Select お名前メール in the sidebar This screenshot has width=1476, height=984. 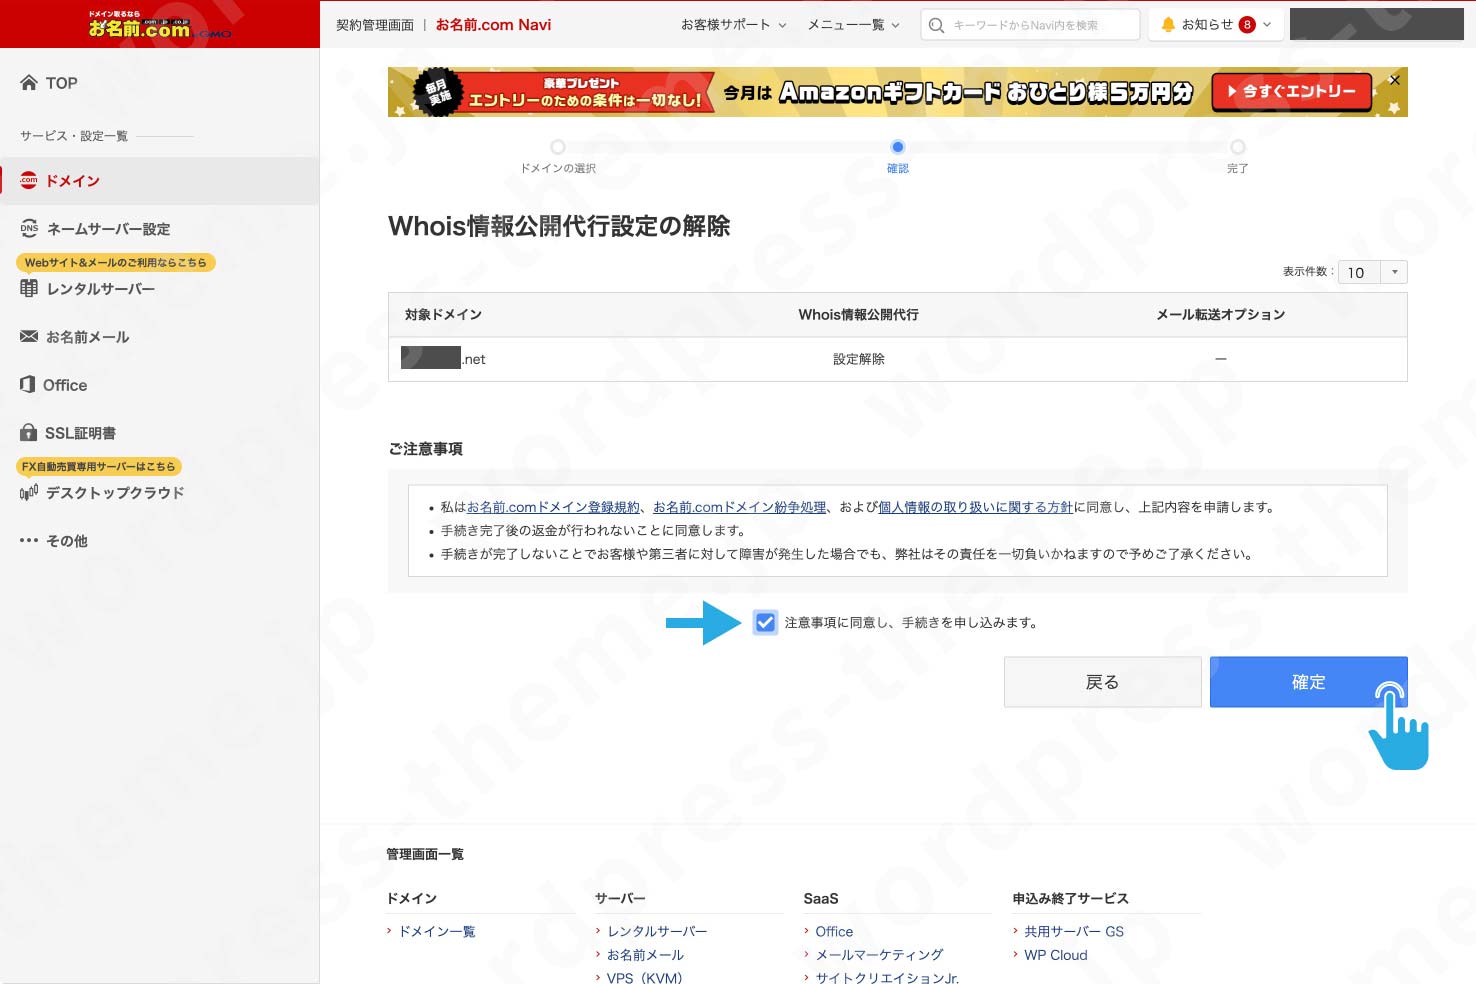click(88, 337)
